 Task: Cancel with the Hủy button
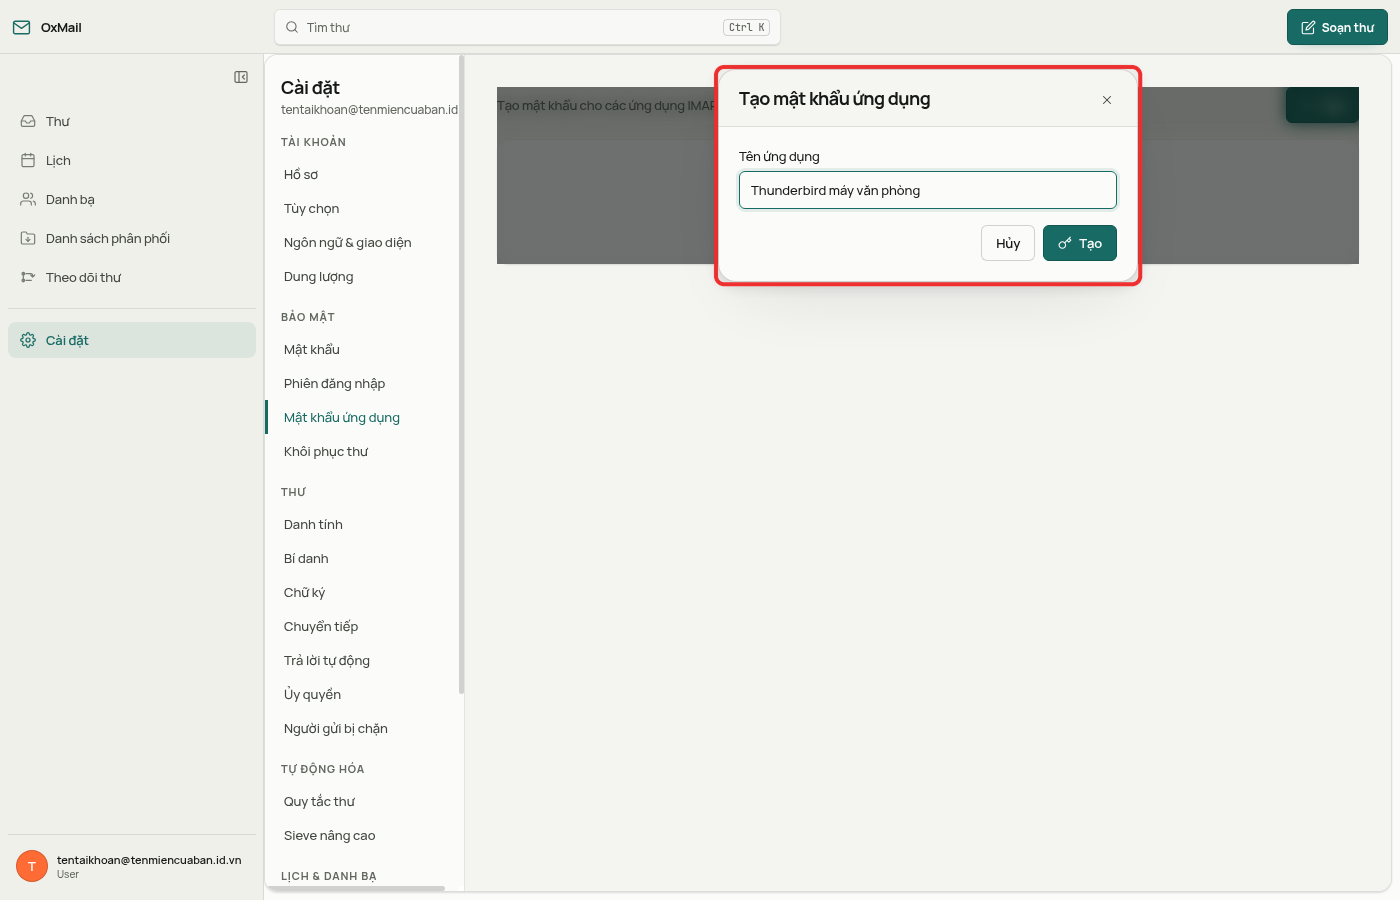tap(1008, 243)
